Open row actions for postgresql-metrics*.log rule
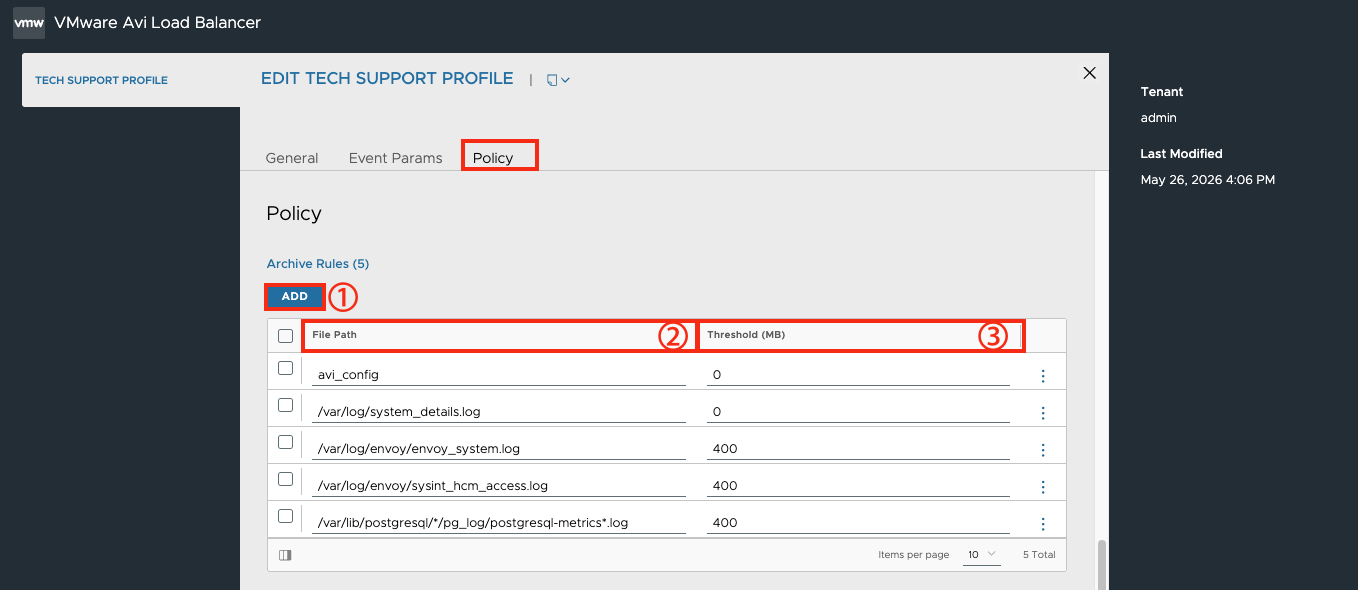1358x590 pixels. point(1043,524)
